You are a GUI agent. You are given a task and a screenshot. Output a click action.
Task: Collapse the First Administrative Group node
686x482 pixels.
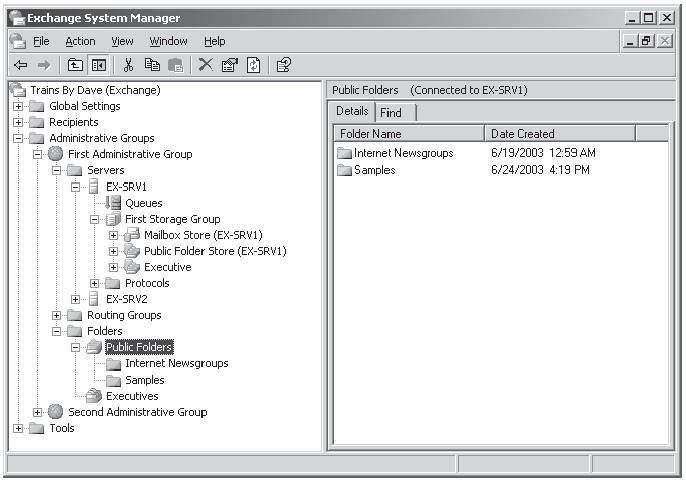pyautogui.click(x=37, y=154)
